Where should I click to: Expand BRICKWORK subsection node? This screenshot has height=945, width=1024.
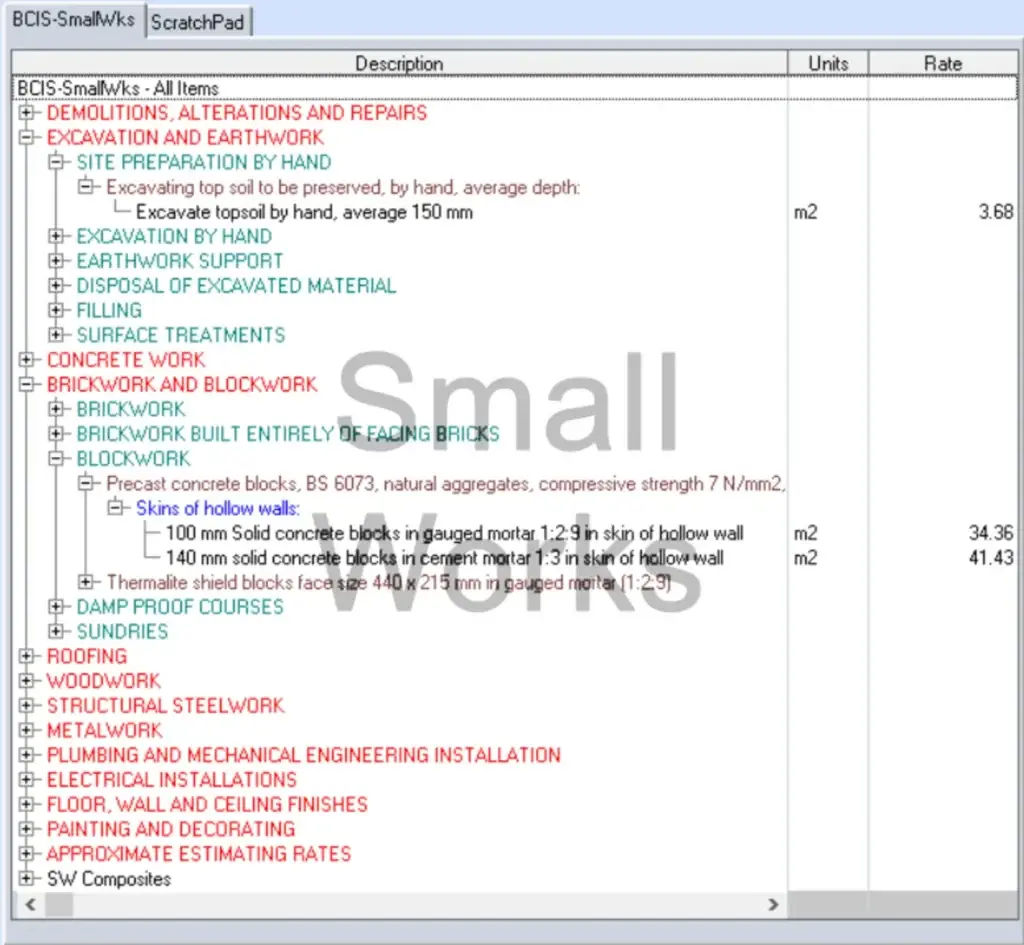point(56,409)
